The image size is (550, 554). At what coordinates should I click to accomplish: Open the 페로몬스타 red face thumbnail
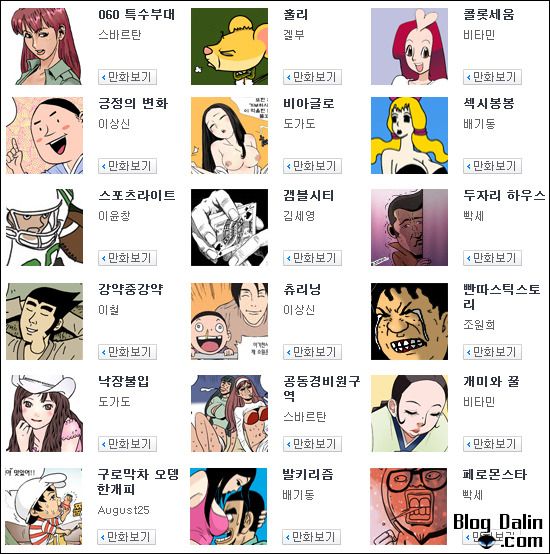tap(408, 506)
